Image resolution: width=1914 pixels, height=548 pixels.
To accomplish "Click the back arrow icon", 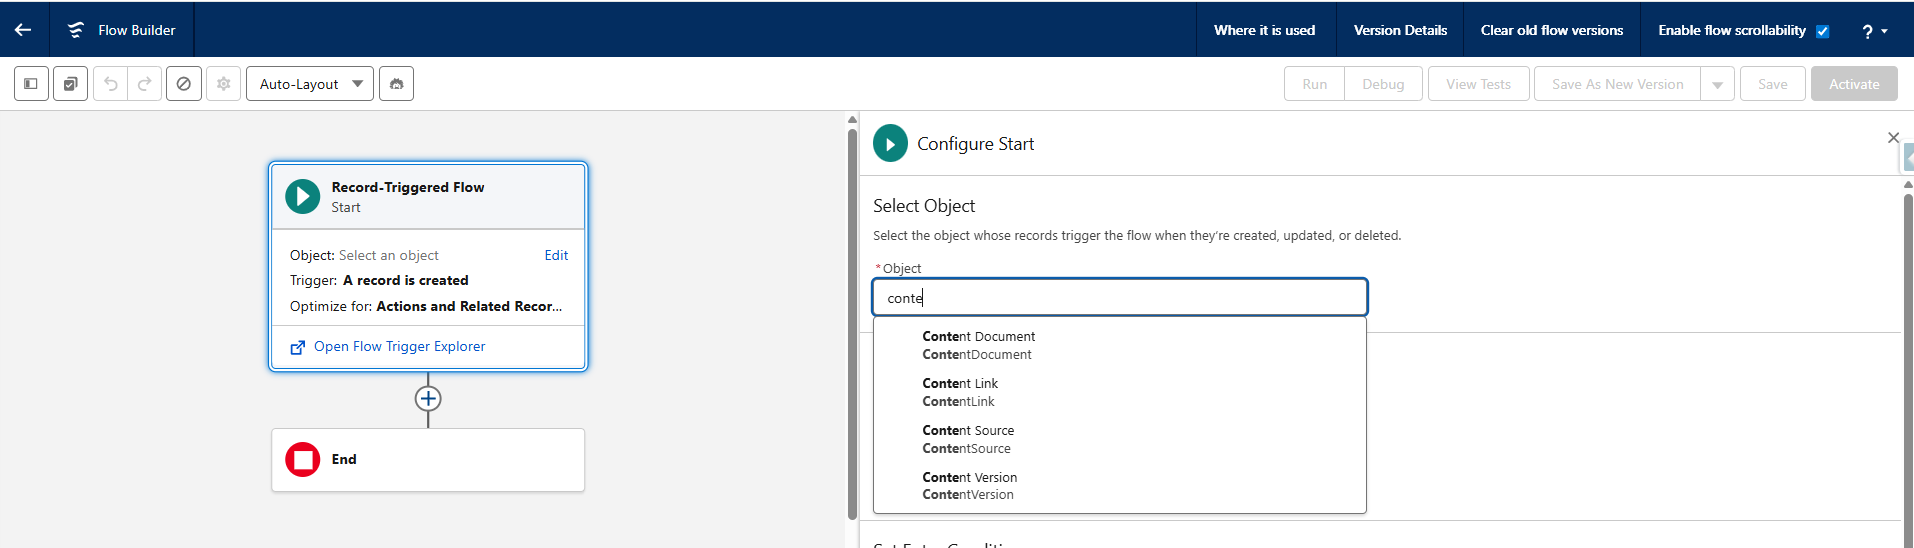I will [23, 30].
